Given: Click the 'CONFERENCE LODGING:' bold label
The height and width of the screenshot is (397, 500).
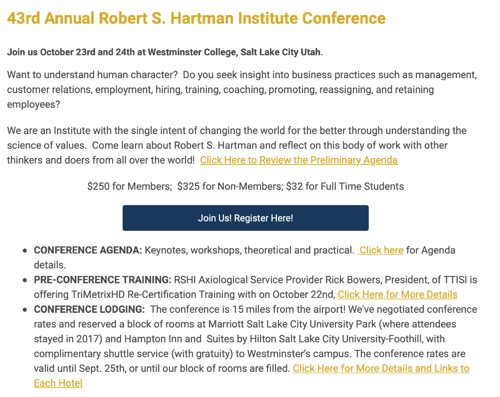Looking at the screenshot, I should pyautogui.click(x=89, y=309).
